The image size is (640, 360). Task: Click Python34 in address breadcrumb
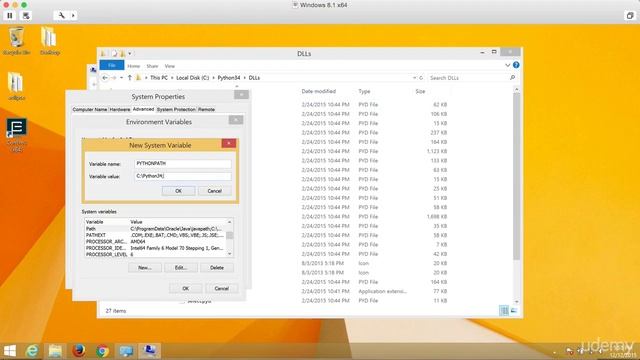pyautogui.click(x=229, y=78)
